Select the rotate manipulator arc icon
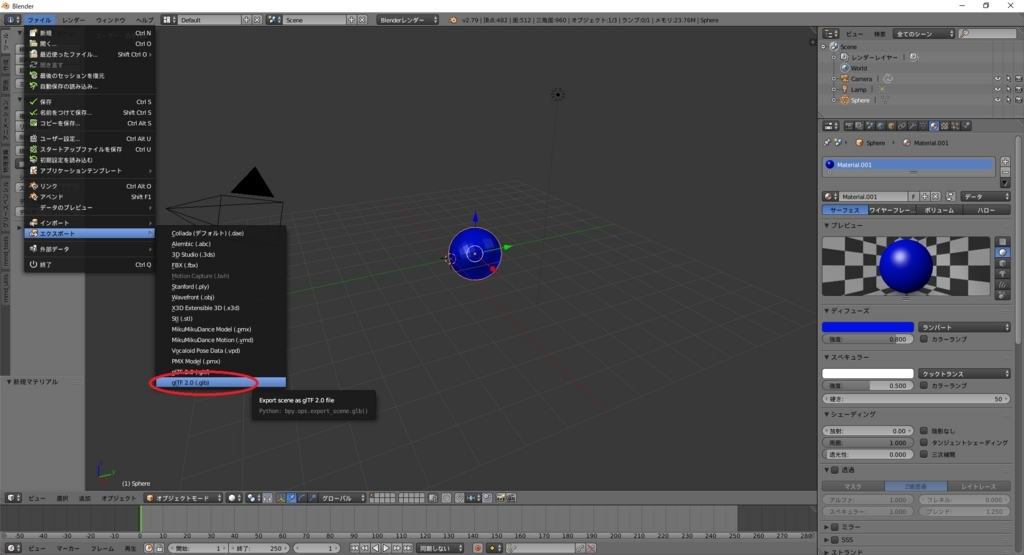 (x=302, y=498)
